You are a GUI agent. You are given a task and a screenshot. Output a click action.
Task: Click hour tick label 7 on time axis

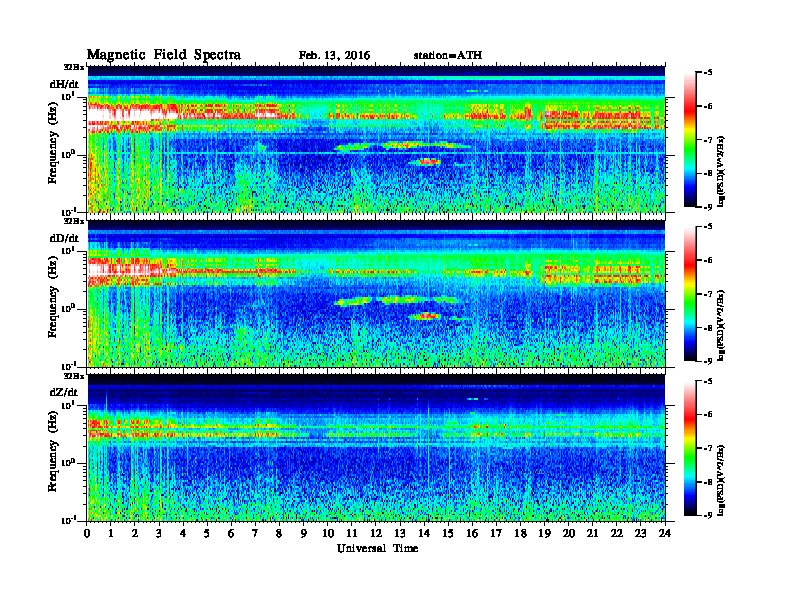pyautogui.click(x=256, y=534)
